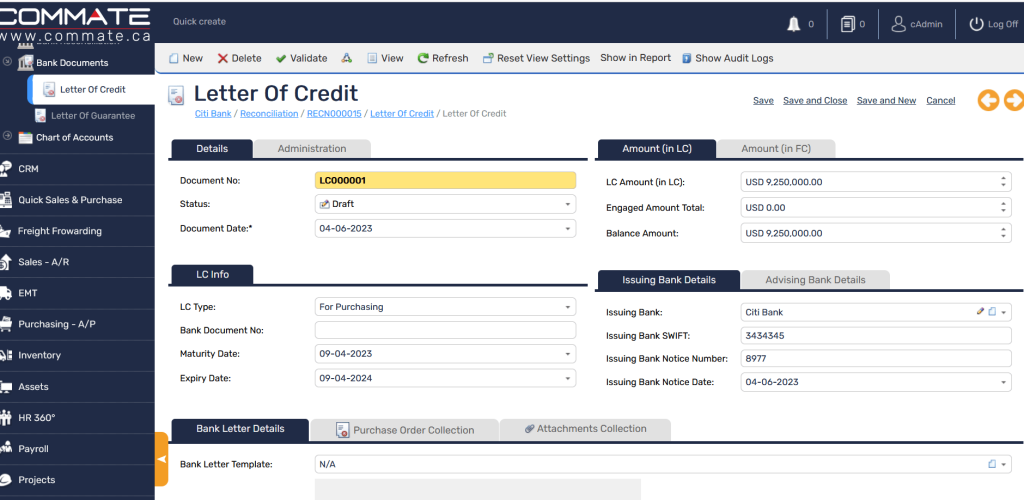Open the notifications bell icon
Image resolution: width=1024 pixels, height=500 pixels.
coord(793,24)
